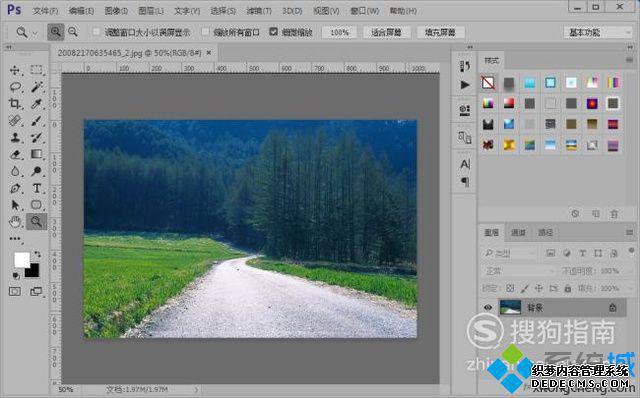Uncheck the 细微缩放 checkbox

[273, 31]
